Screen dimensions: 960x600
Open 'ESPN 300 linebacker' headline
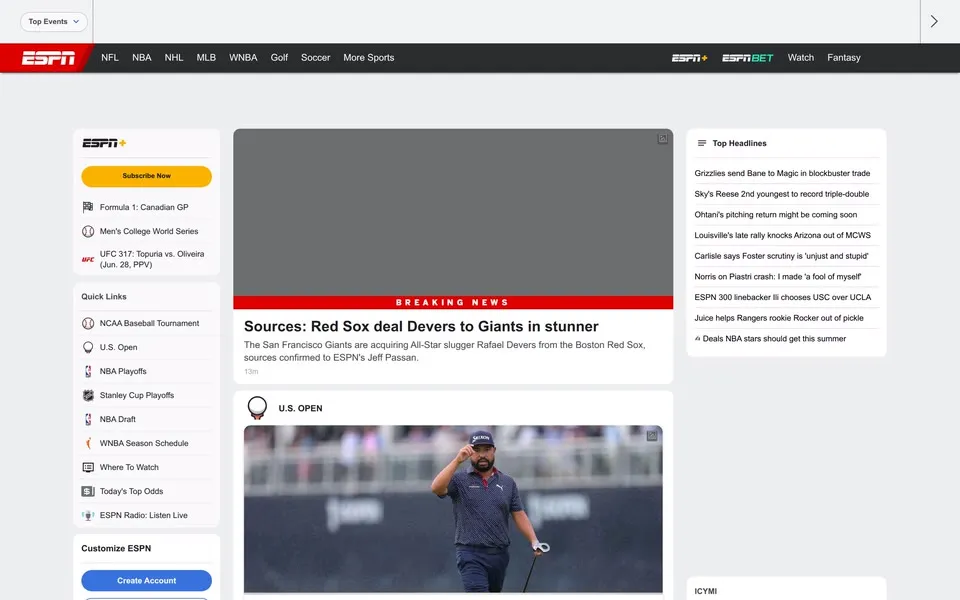tap(782, 297)
